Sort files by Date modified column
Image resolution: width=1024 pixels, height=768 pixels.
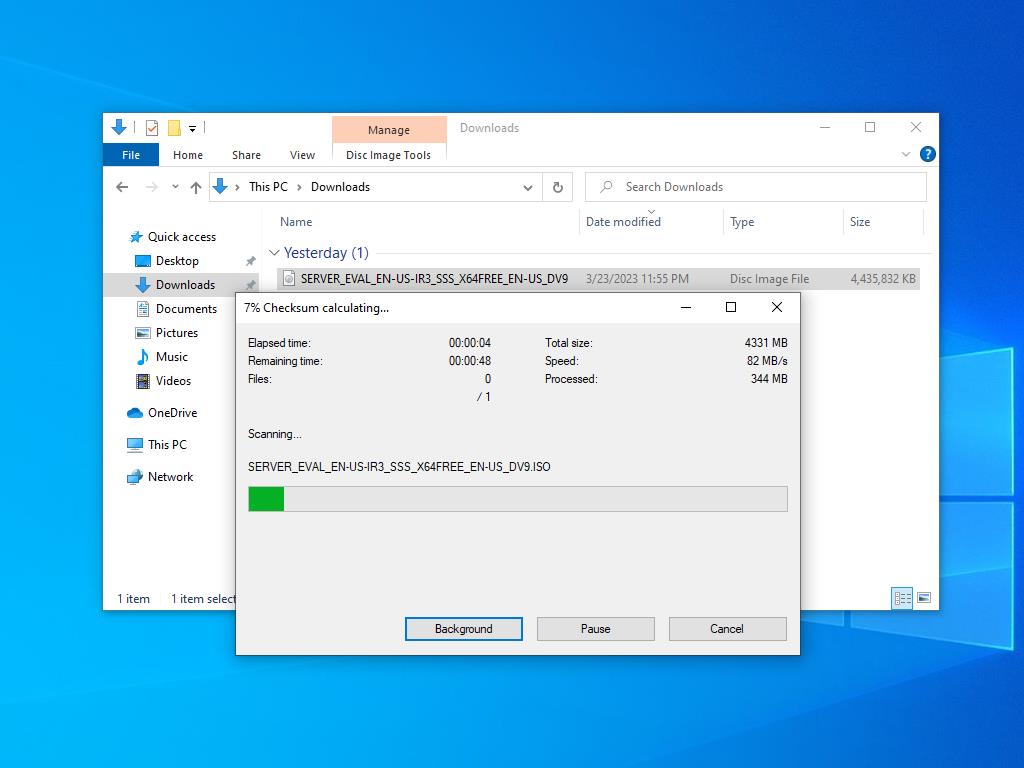623,222
